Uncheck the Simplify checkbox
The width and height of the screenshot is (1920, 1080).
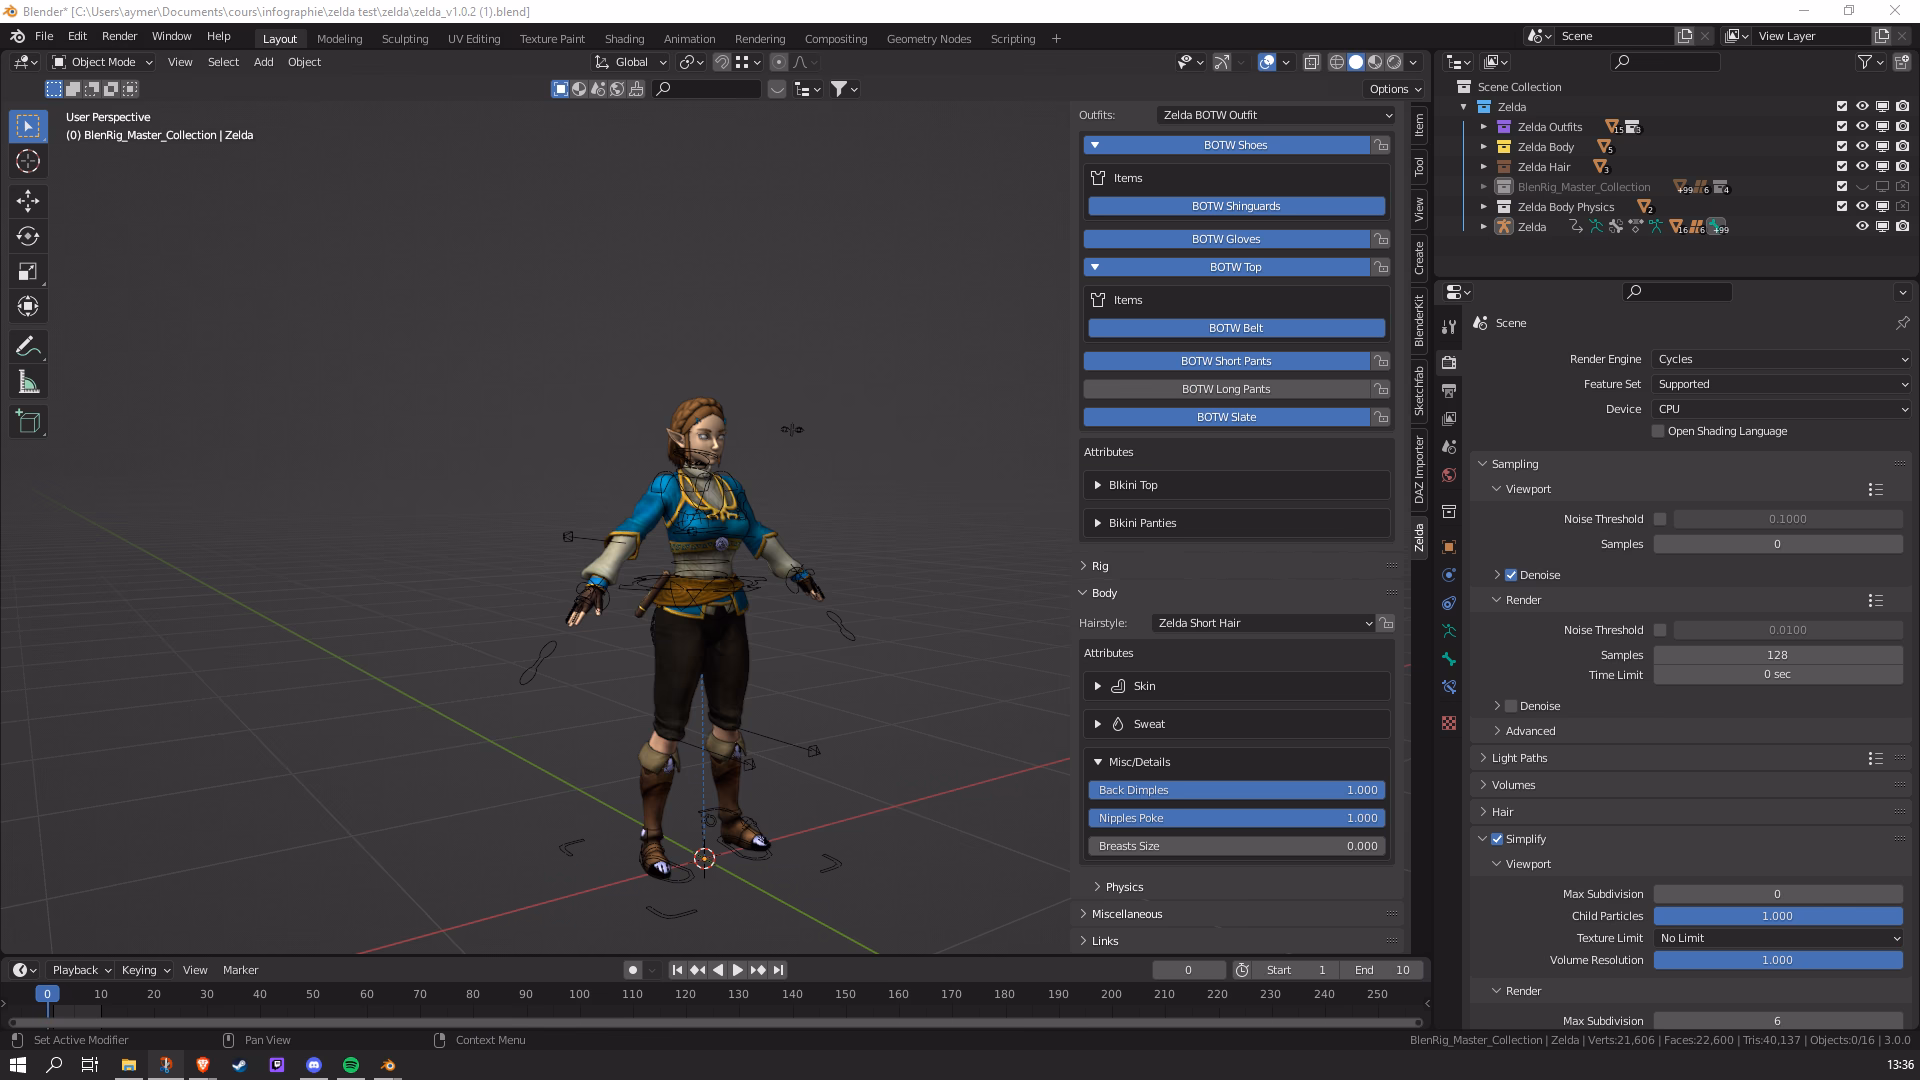click(x=1497, y=839)
